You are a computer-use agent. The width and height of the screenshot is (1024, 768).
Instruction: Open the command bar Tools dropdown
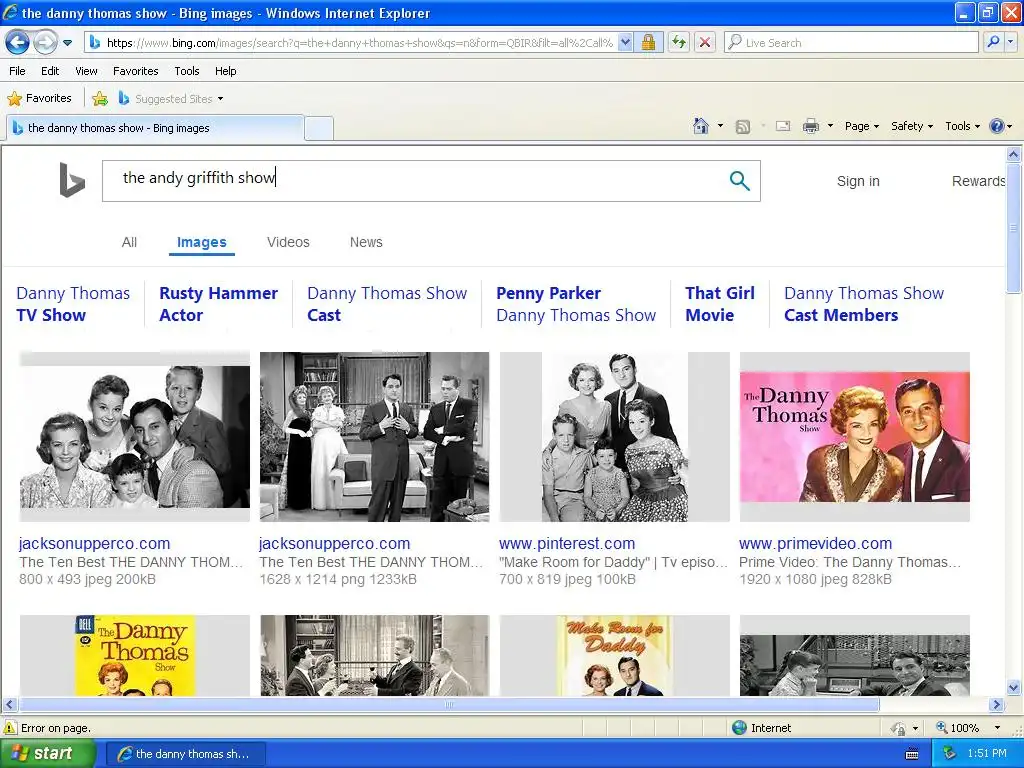tap(962, 126)
